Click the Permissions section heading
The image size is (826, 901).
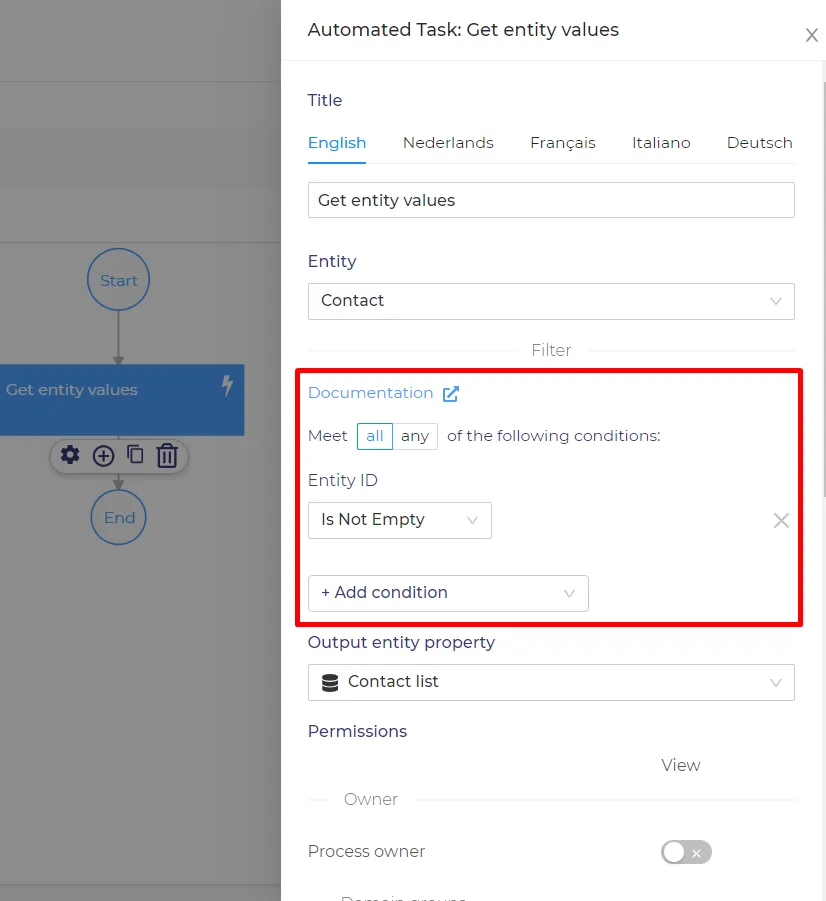tap(358, 731)
